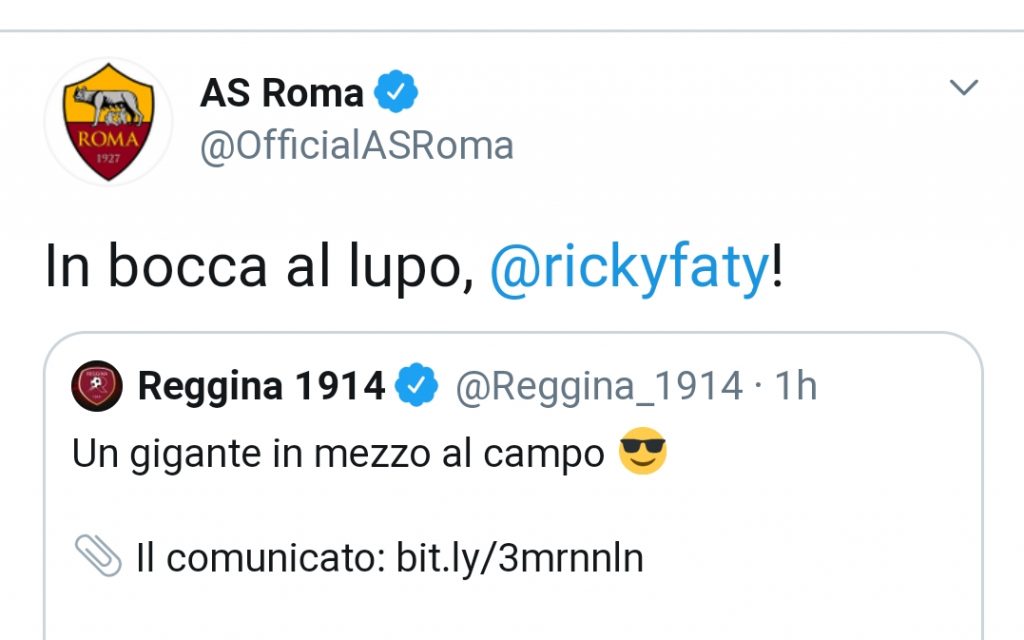Click the paperclip emoji before Il comunicato
Viewport: 1024px width, 640px height.
point(98,553)
